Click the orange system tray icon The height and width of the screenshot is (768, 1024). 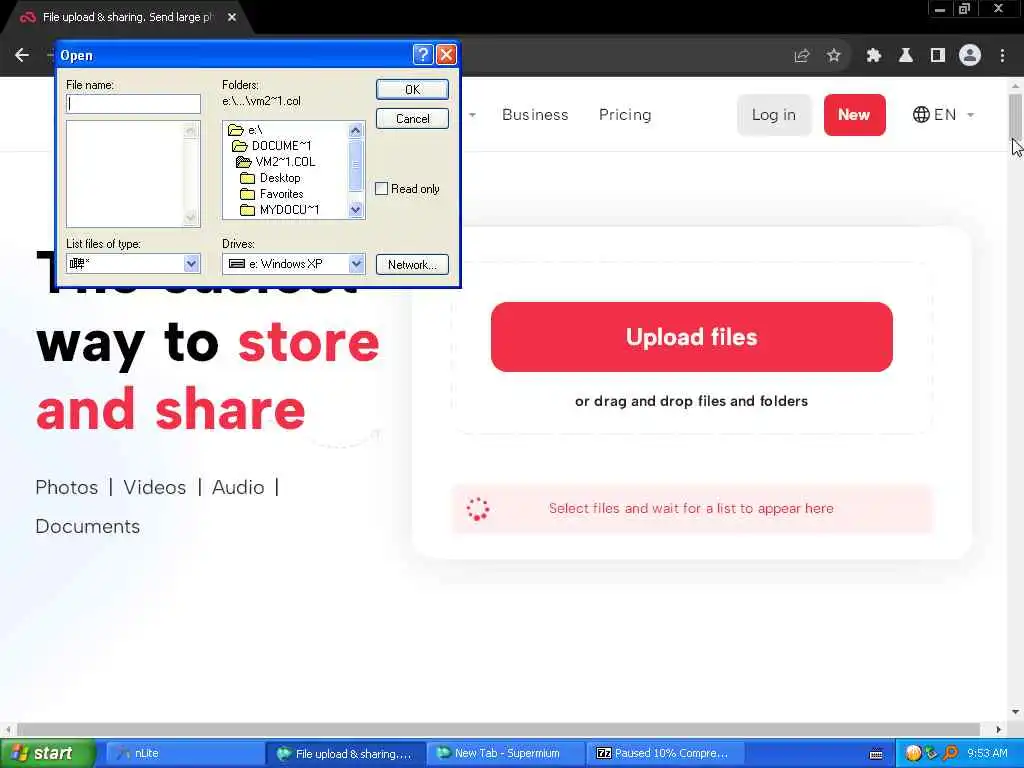click(x=914, y=754)
